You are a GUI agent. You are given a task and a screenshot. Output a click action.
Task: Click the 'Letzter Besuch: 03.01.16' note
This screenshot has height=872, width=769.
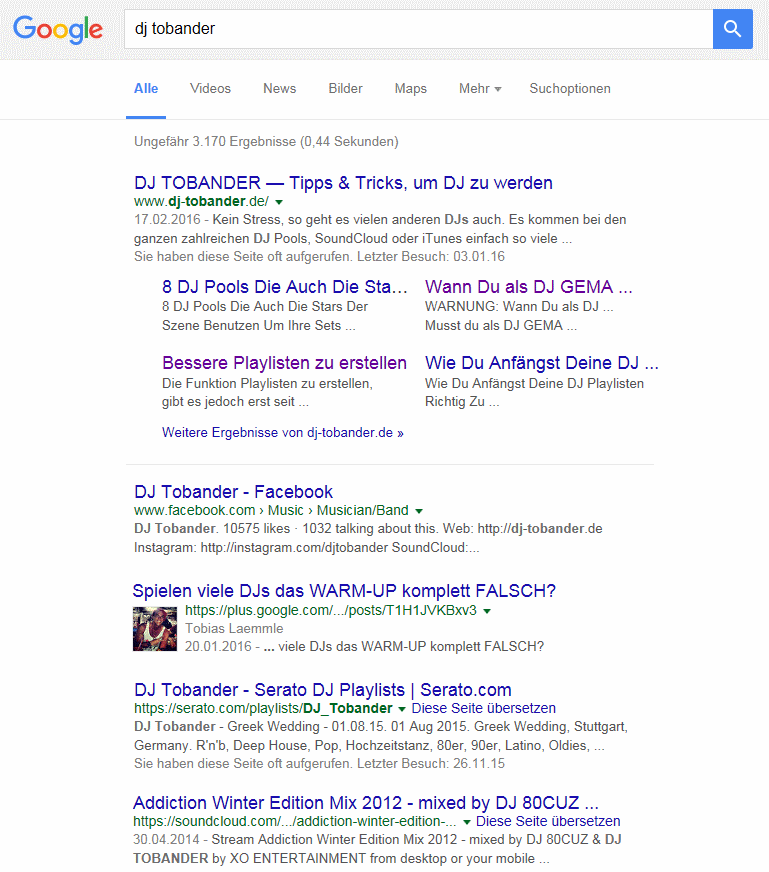(x=431, y=256)
